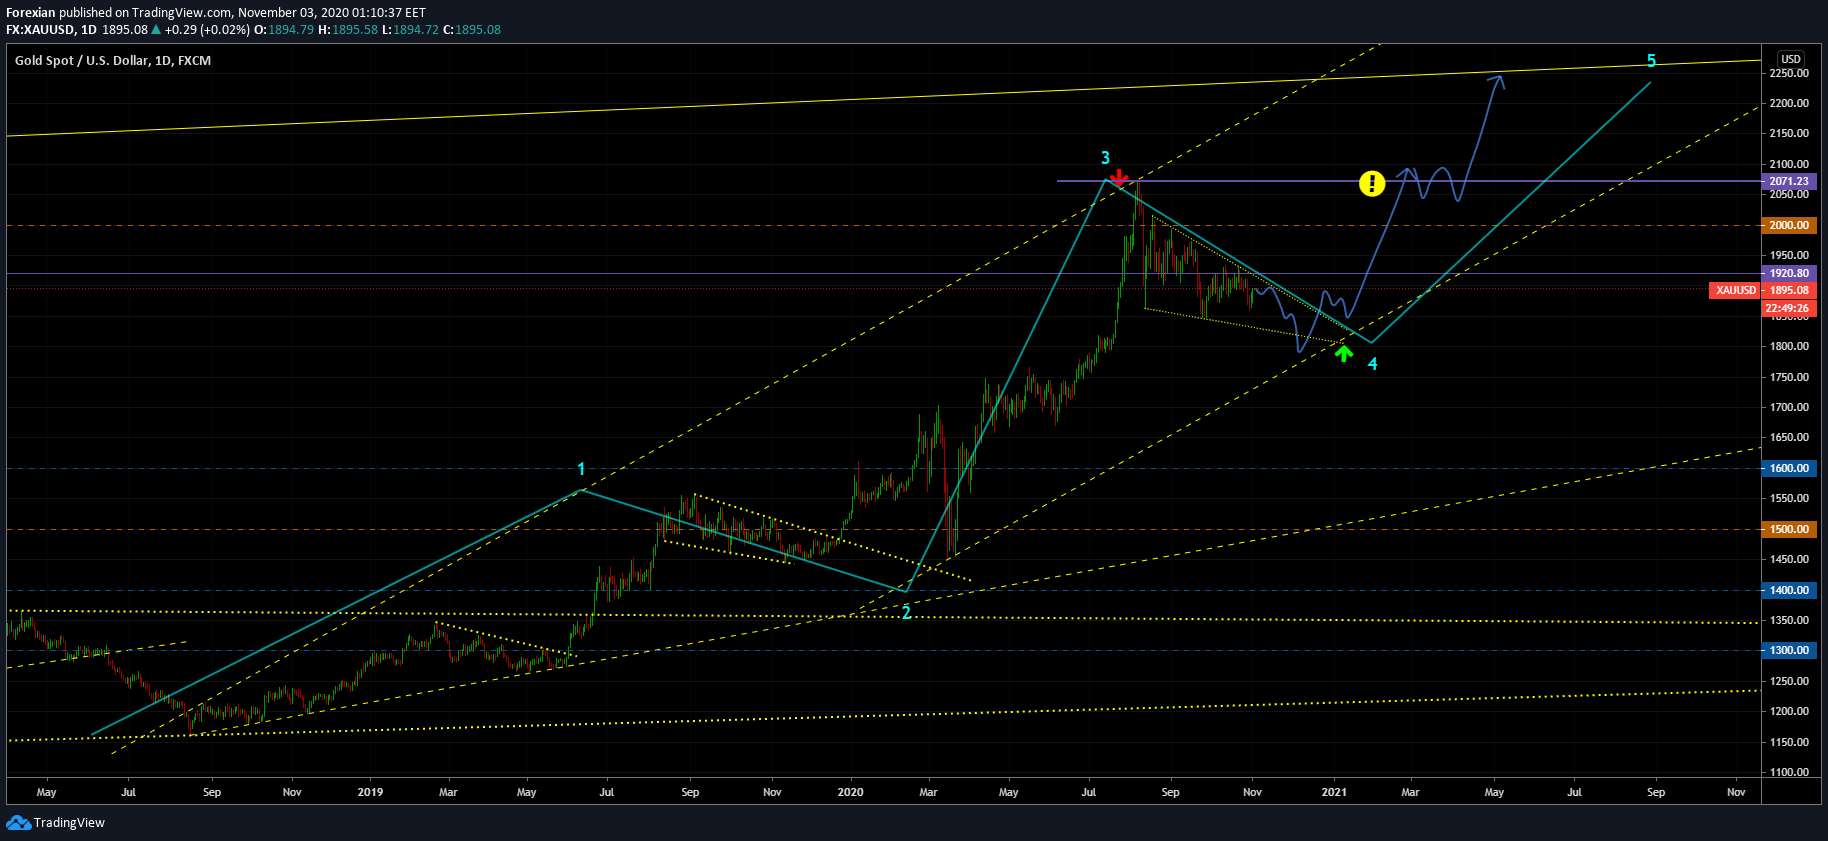
Task: Select the 2000.00 orange price label
Action: 1789,225
